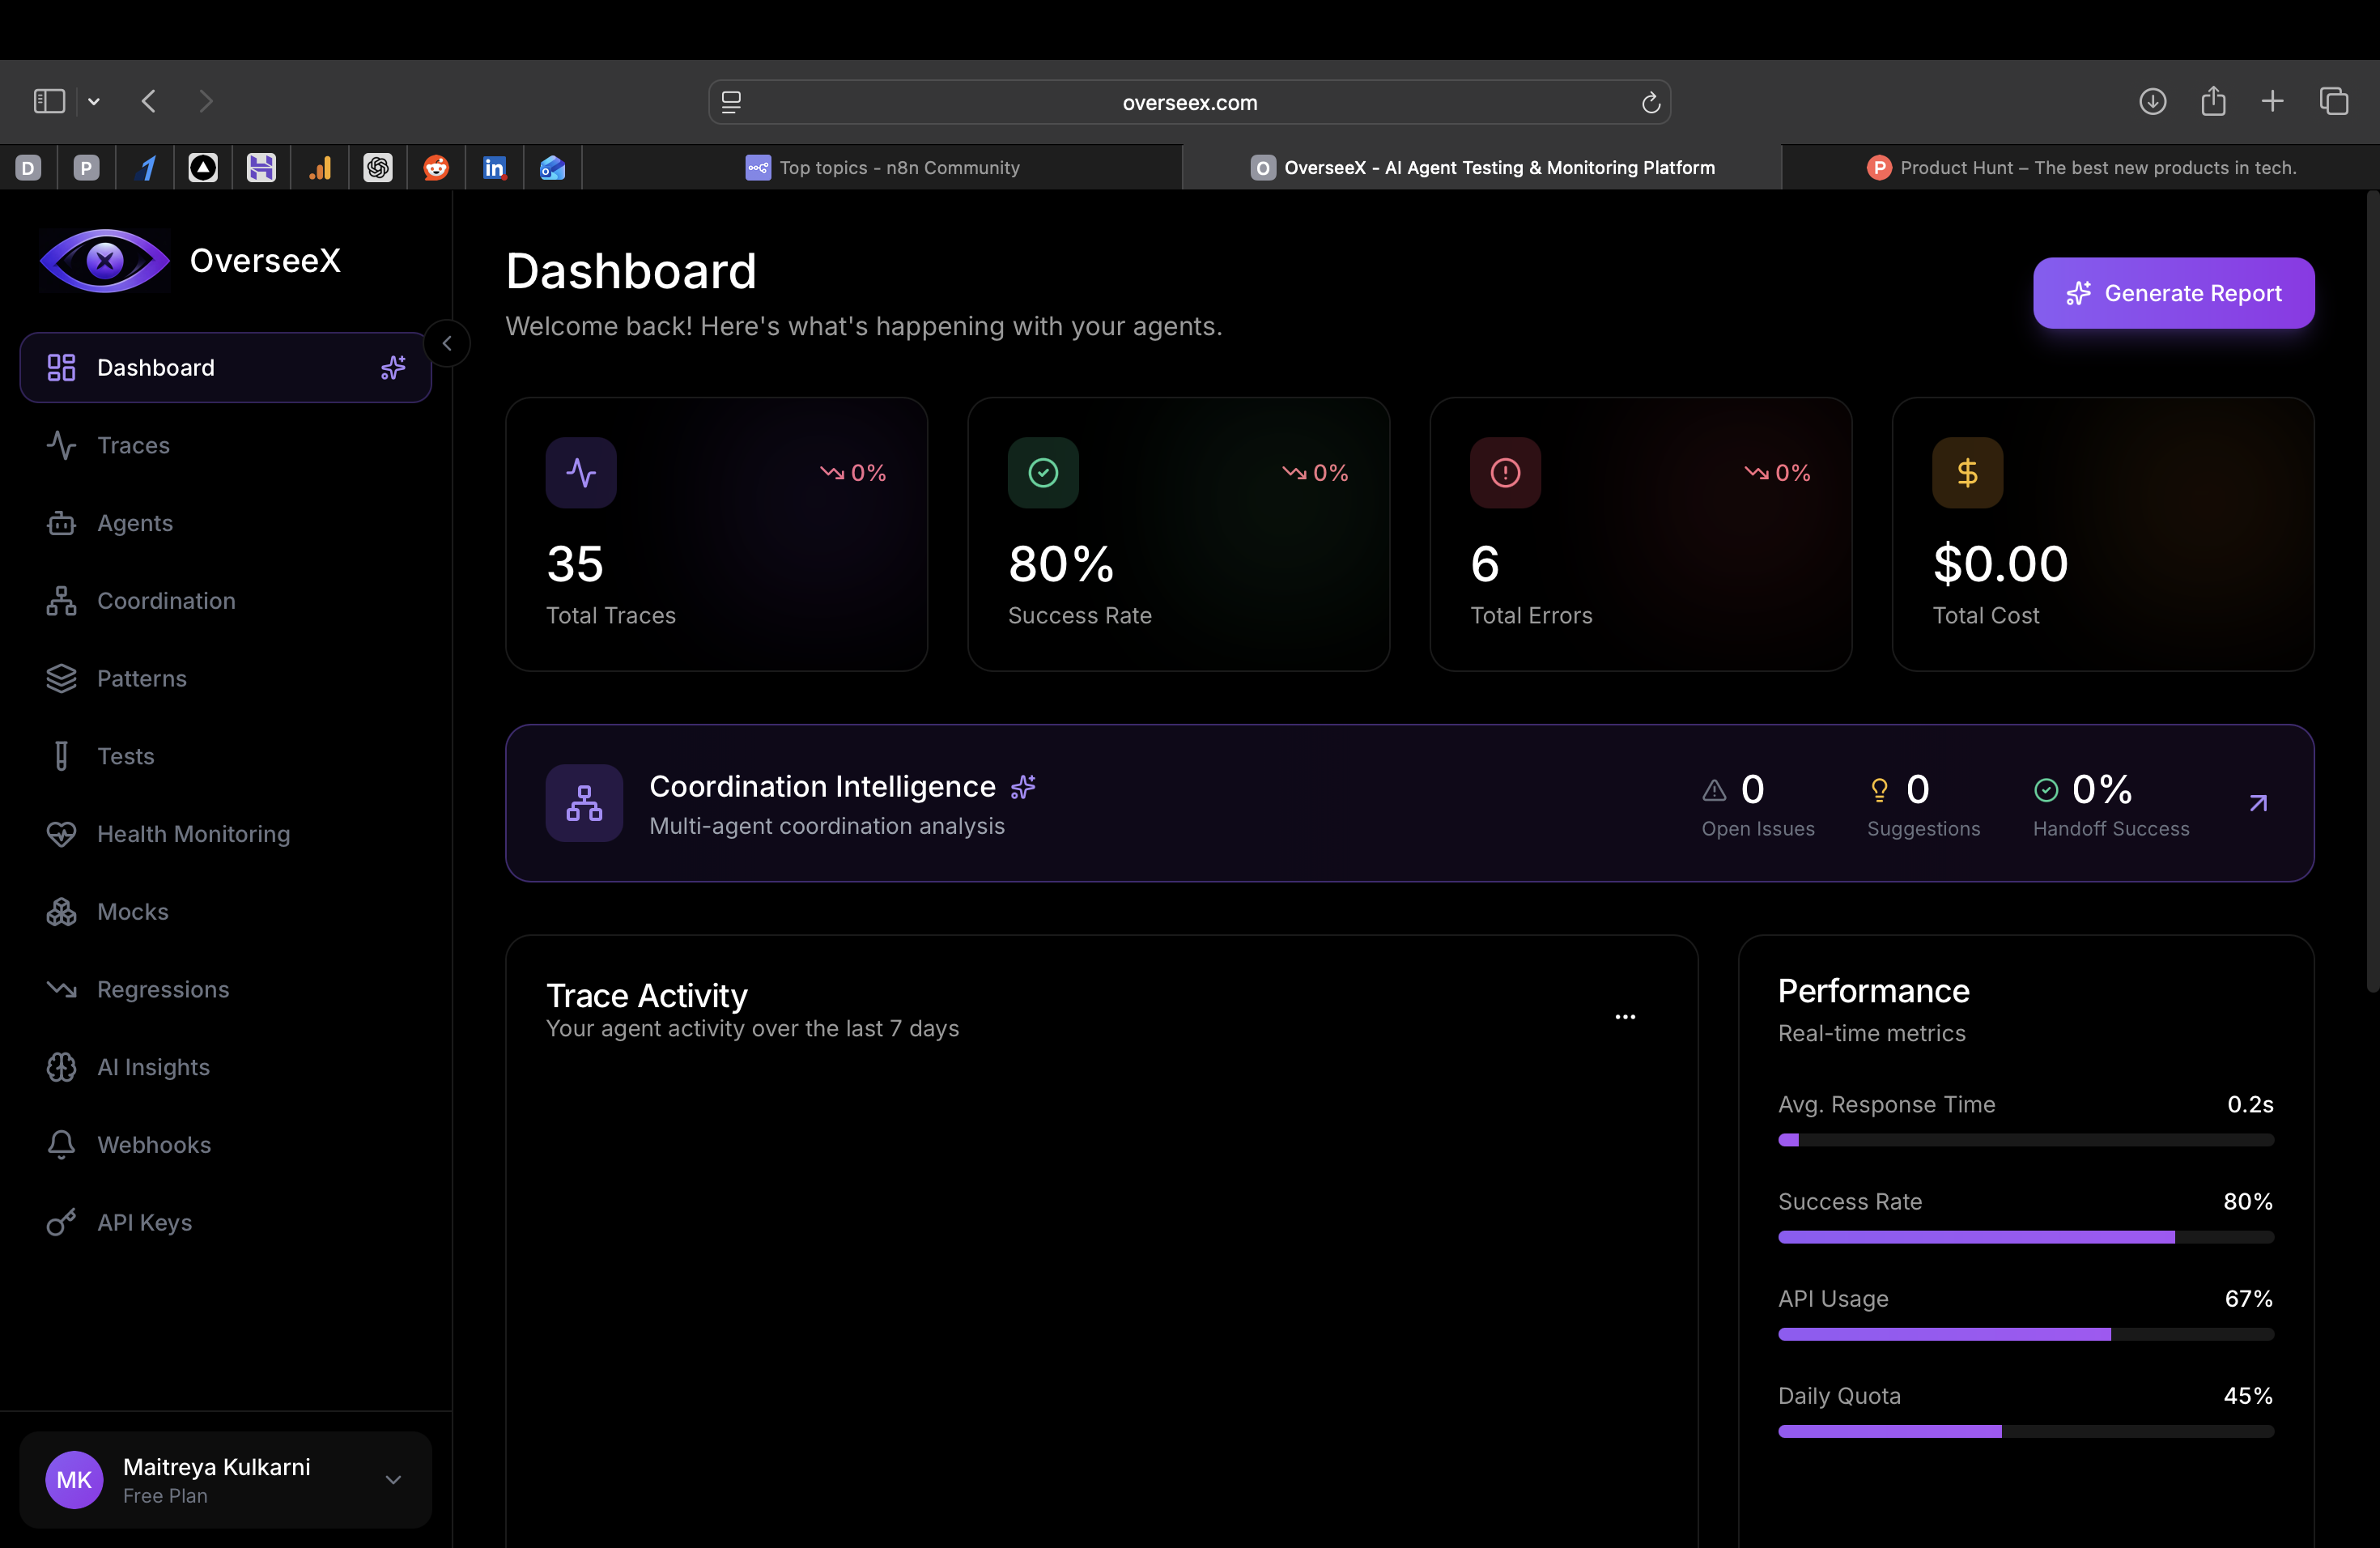Open Trace Activity options menu
The height and width of the screenshot is (1548, 2380).
1625,1016
